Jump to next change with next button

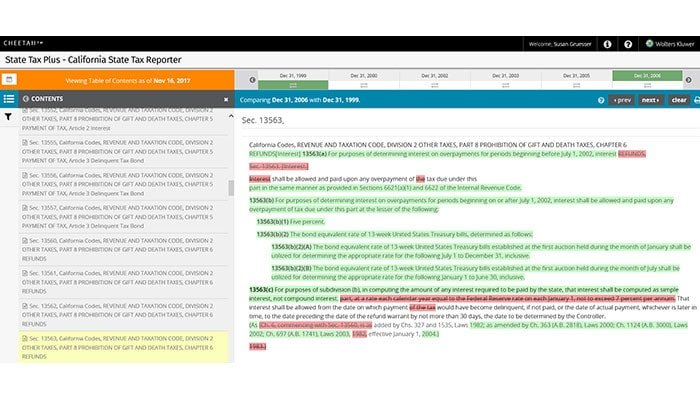(x=650, y=100)
